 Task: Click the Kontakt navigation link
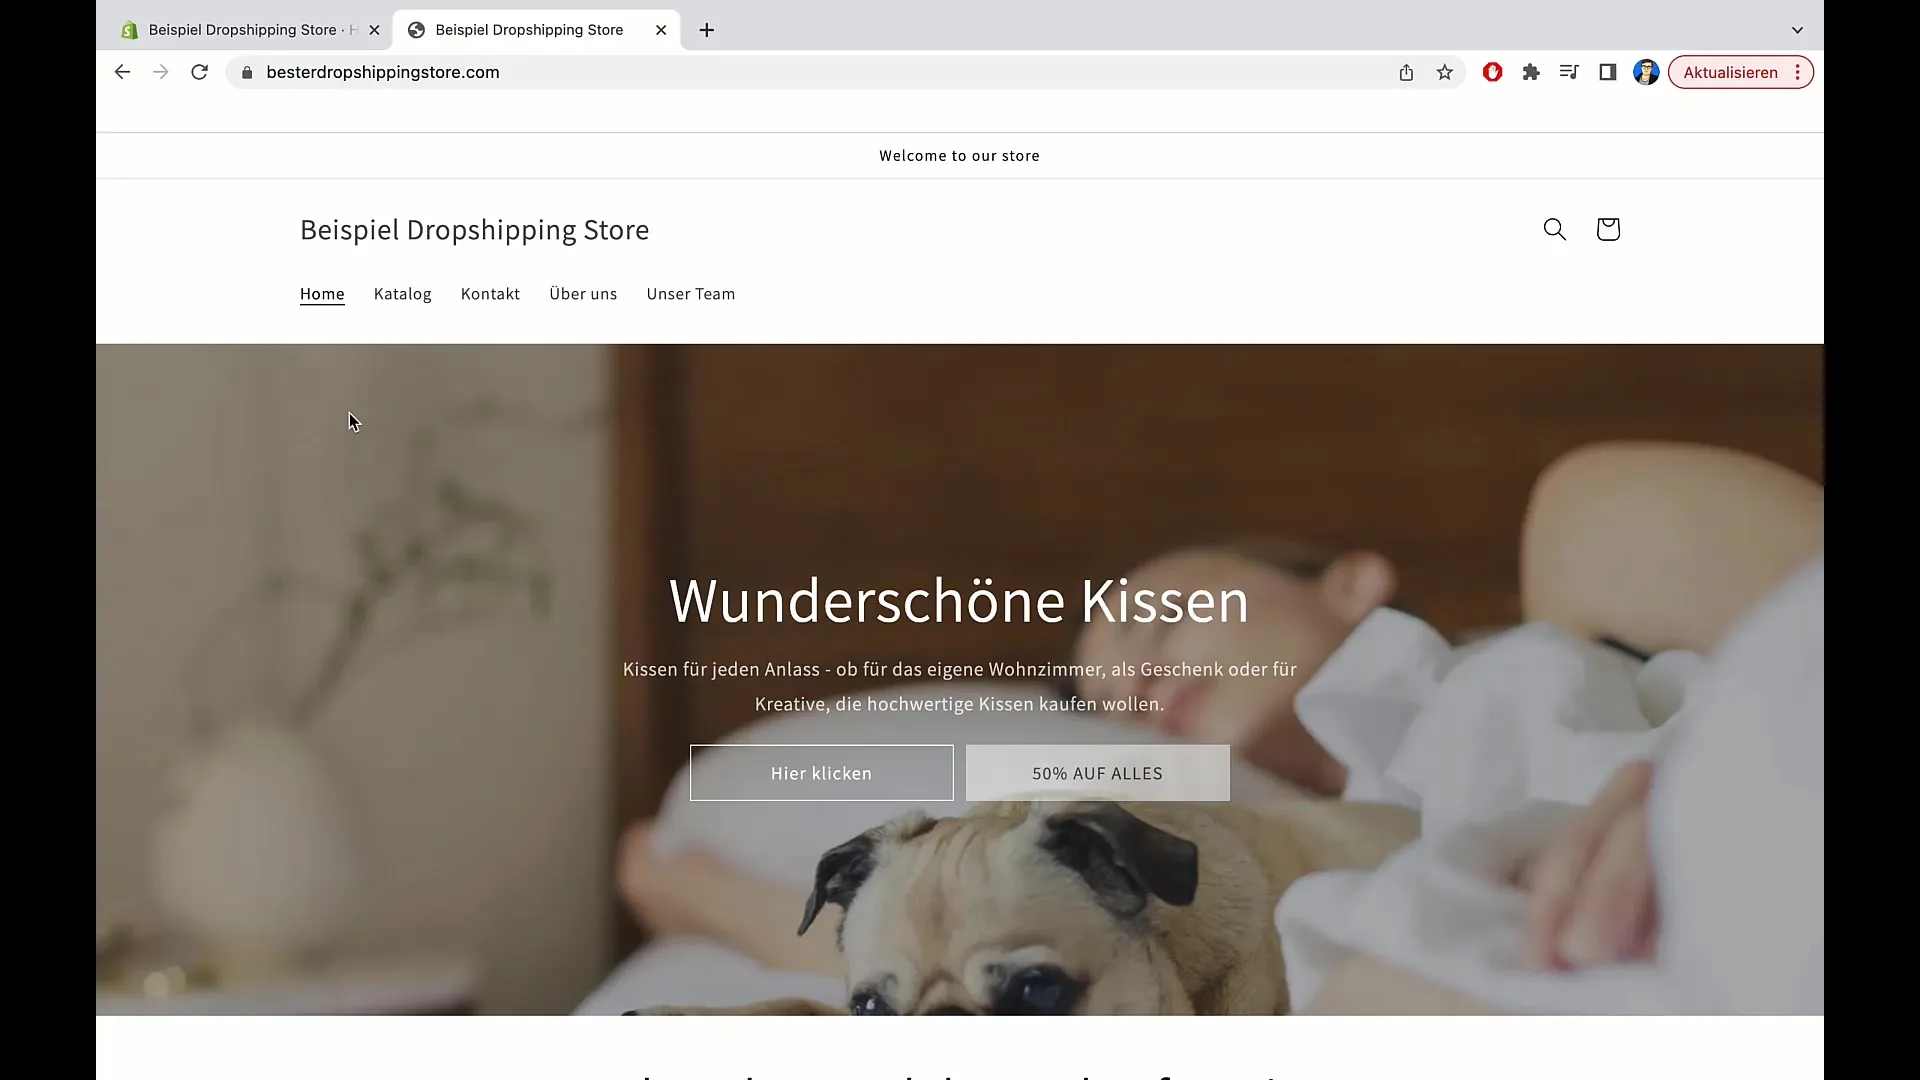pyautogui.click(x=491, y=293)
